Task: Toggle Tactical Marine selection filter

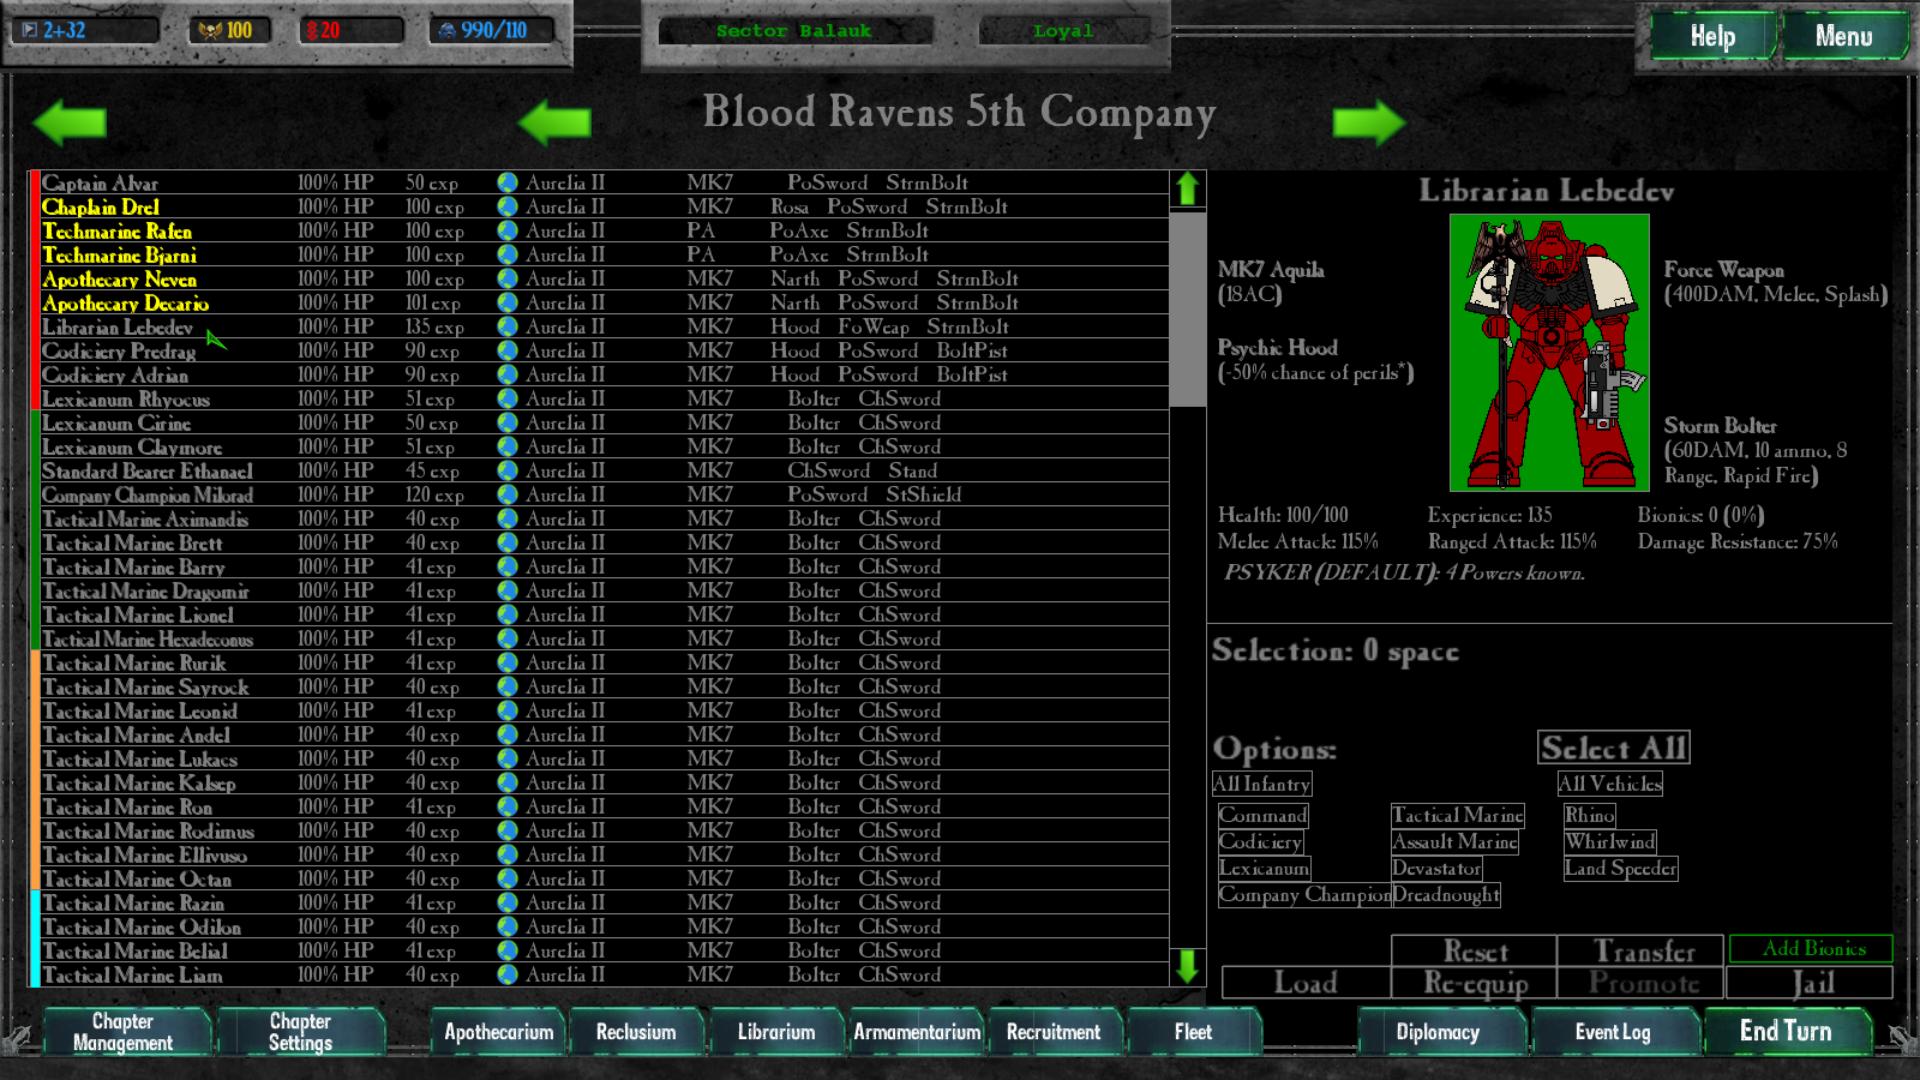Action: (x=1457, y=815)
